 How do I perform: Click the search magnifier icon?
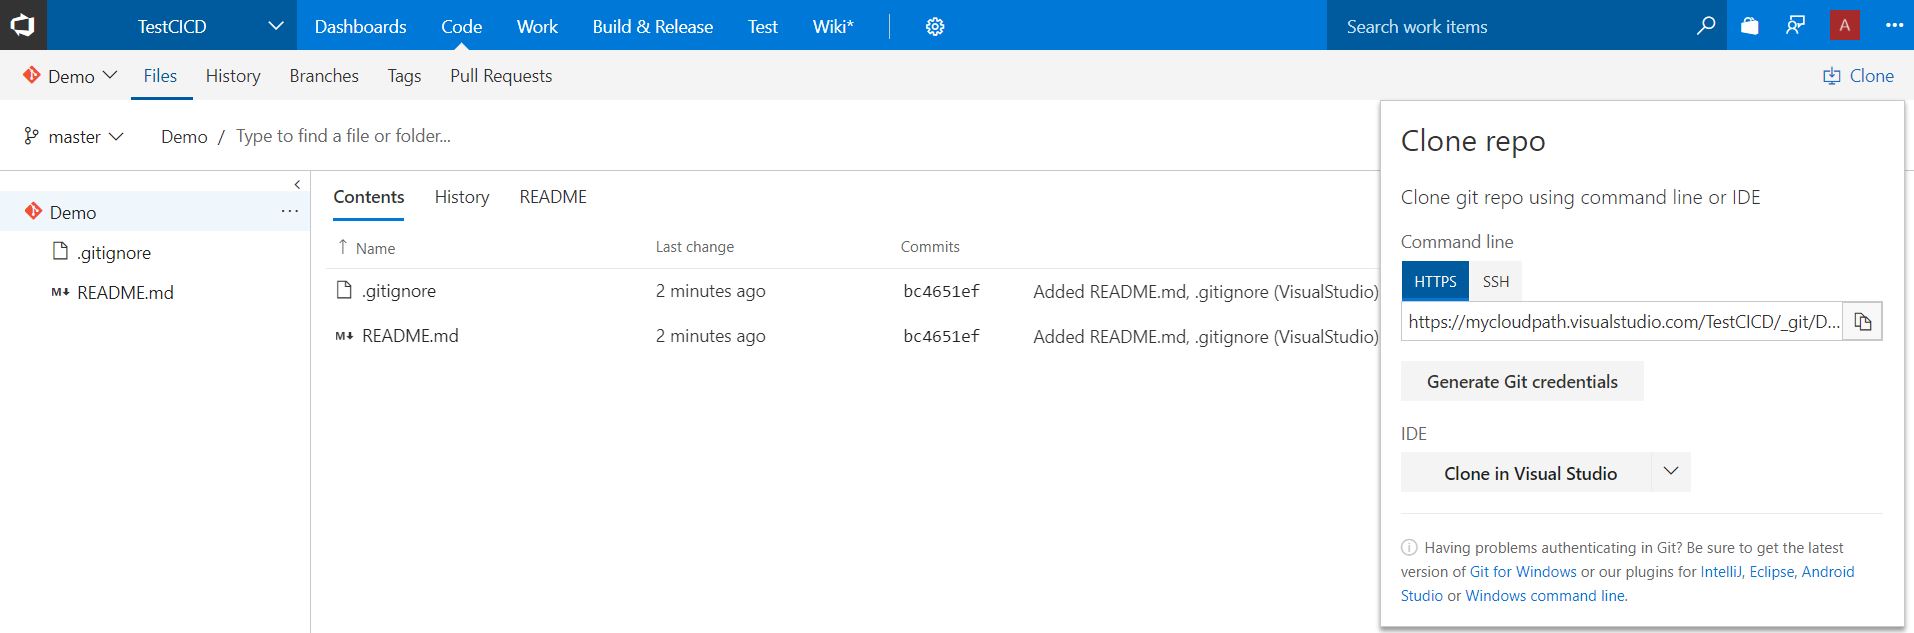tap(1706, 26)
